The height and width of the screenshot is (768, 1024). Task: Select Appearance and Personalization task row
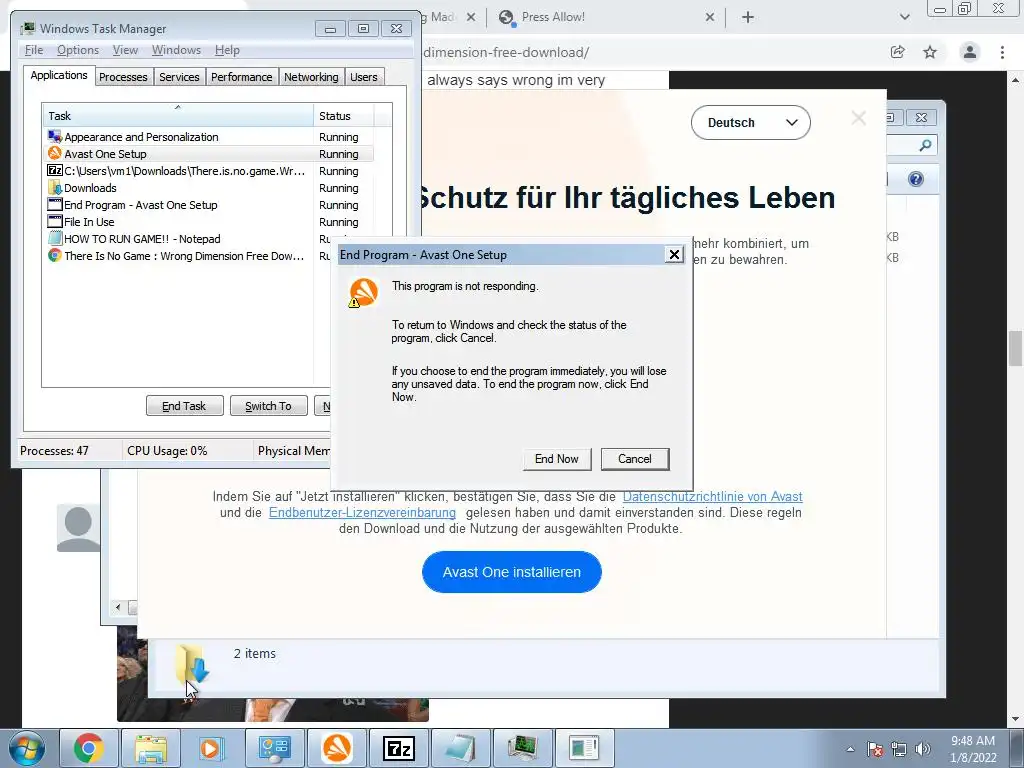(209, 137)
